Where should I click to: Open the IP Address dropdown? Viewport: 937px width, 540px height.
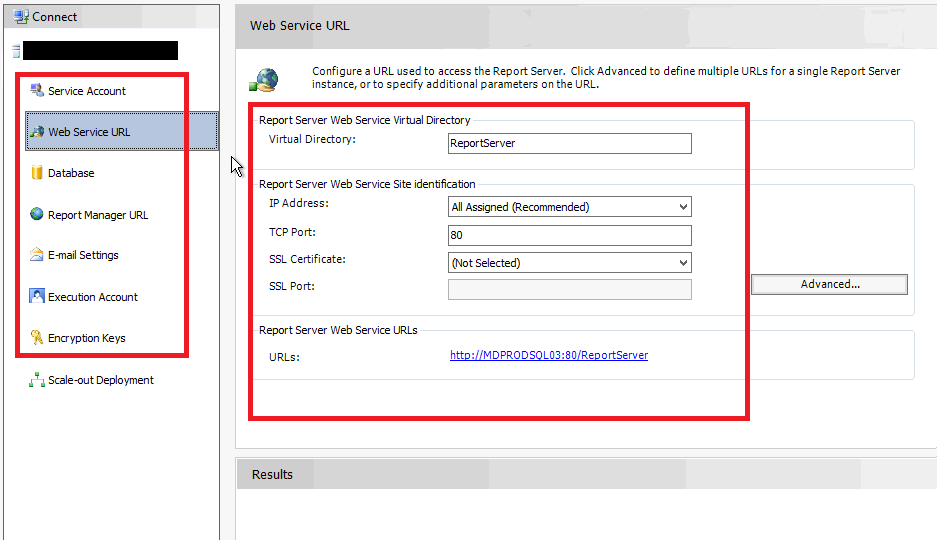[x=683, y=207]
